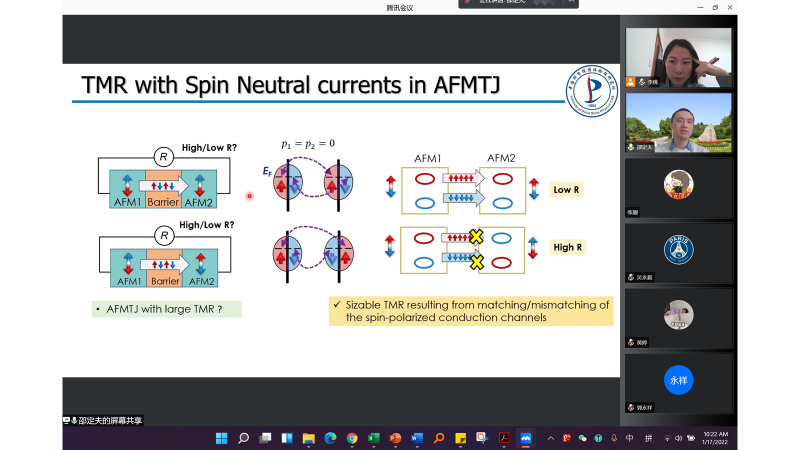800x450 pixels.
Task: Toggle the pinyin 拼 input method indicator
Action: tap(648, 438)
